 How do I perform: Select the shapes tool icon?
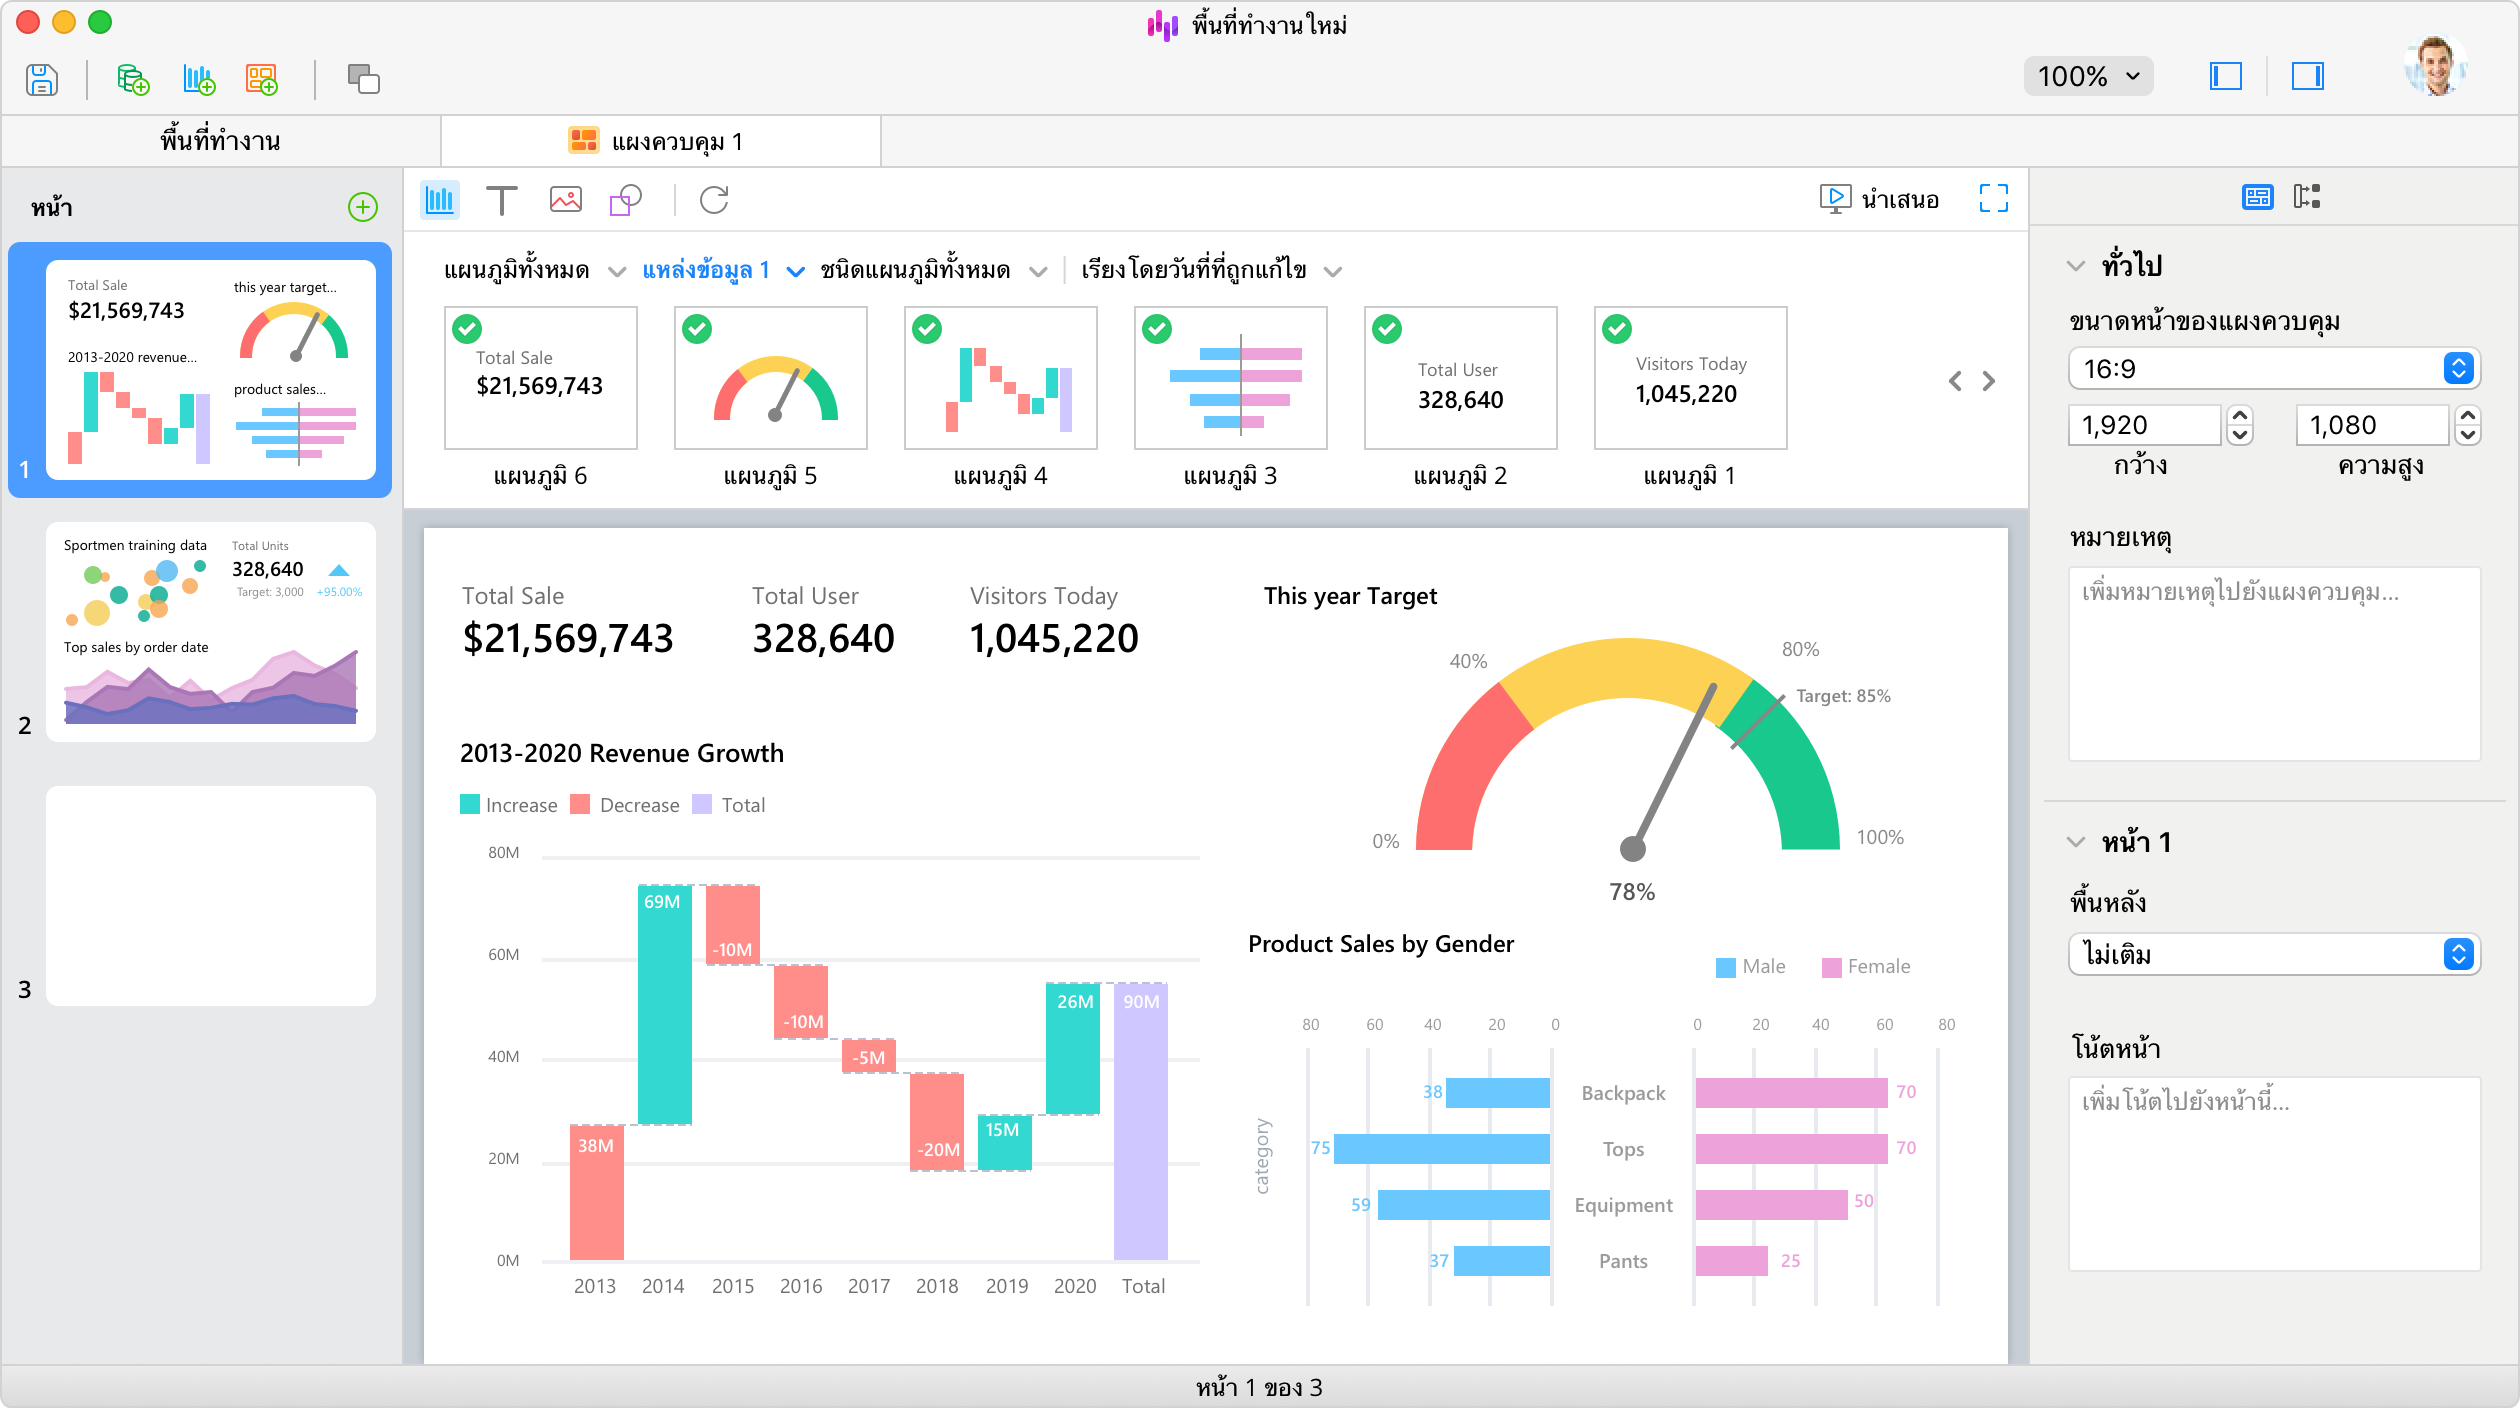626,200
